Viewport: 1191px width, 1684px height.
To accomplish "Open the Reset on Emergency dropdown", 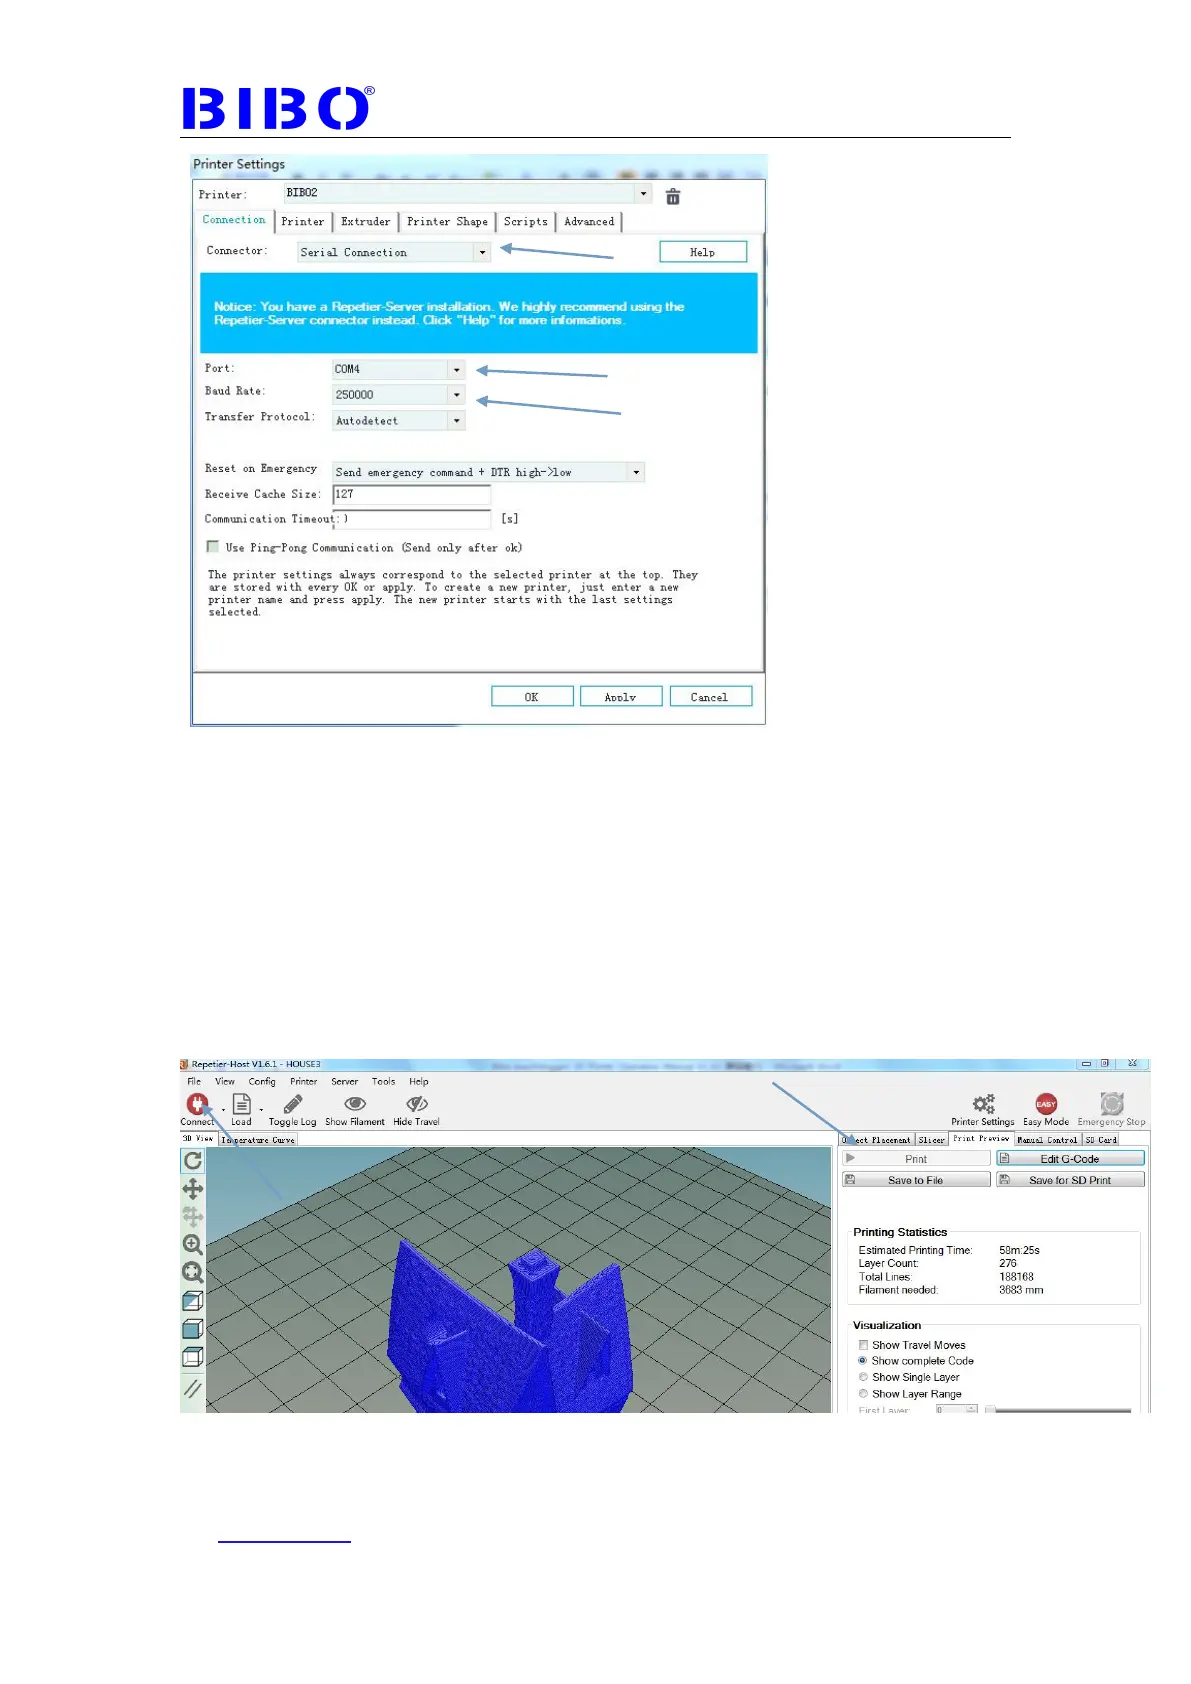I will click(x=636, y=472).
